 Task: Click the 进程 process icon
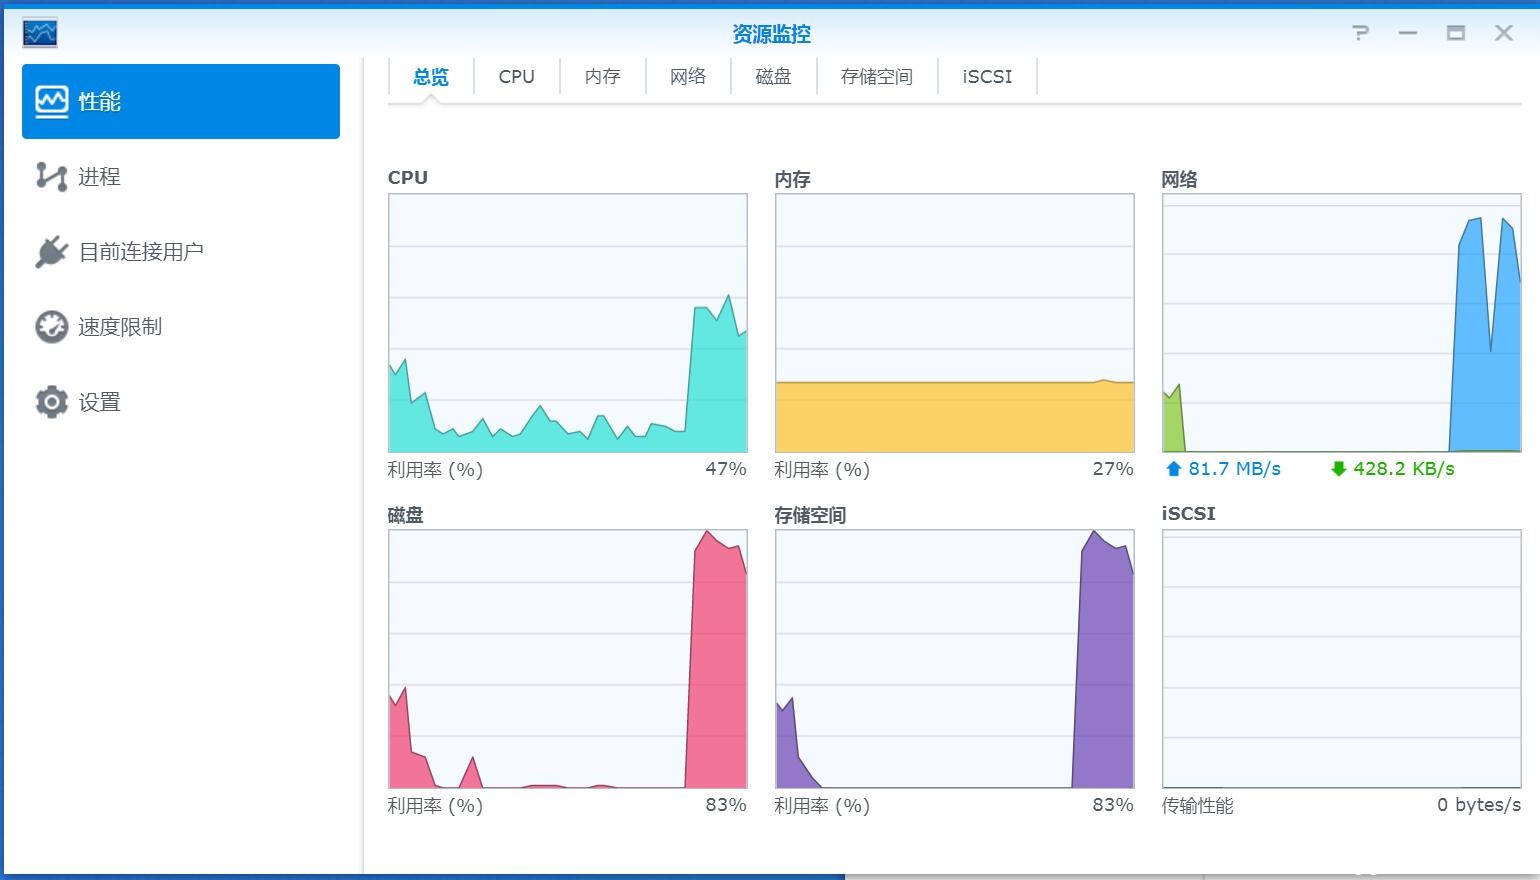click(52, 177)
